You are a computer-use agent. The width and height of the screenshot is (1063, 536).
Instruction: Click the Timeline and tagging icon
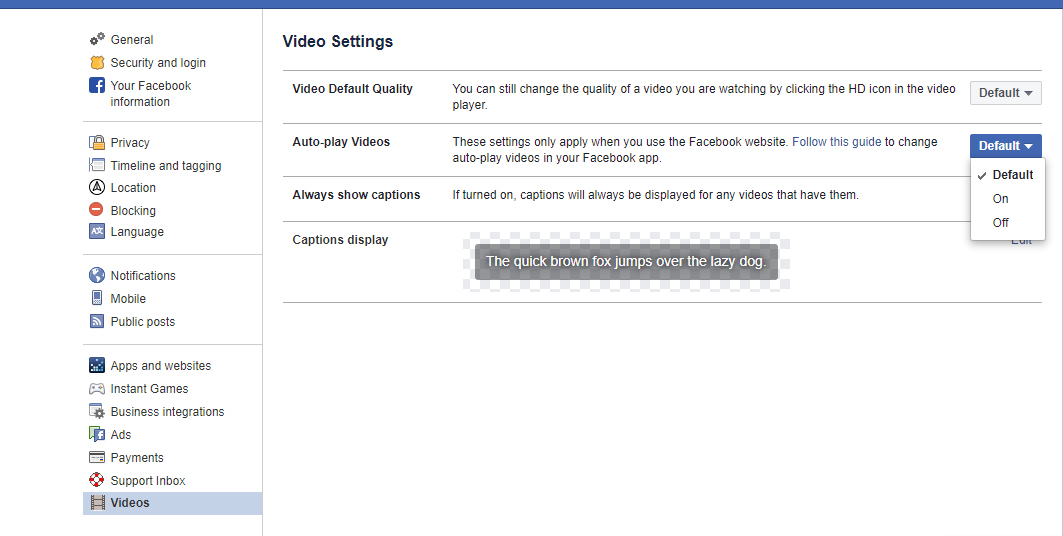(x=97, y=165)
